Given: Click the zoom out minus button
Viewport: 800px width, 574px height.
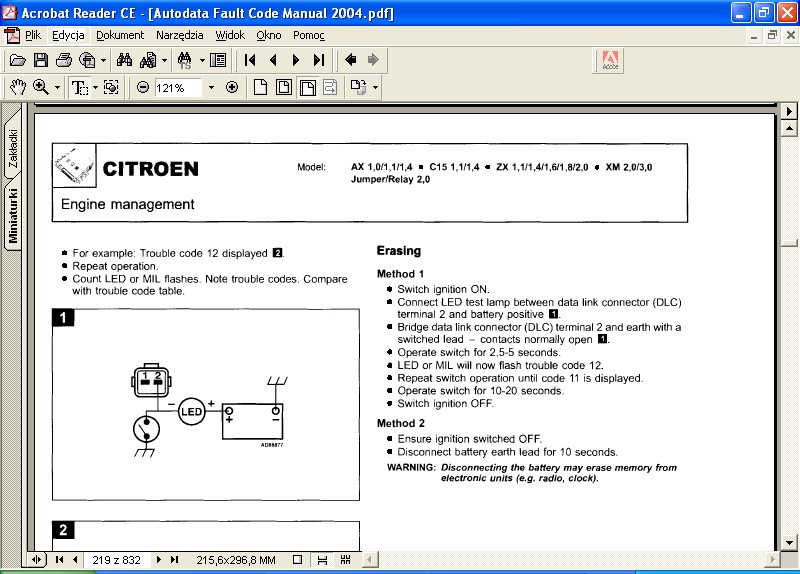Looking at the screenshot, I should coord(143,87).
